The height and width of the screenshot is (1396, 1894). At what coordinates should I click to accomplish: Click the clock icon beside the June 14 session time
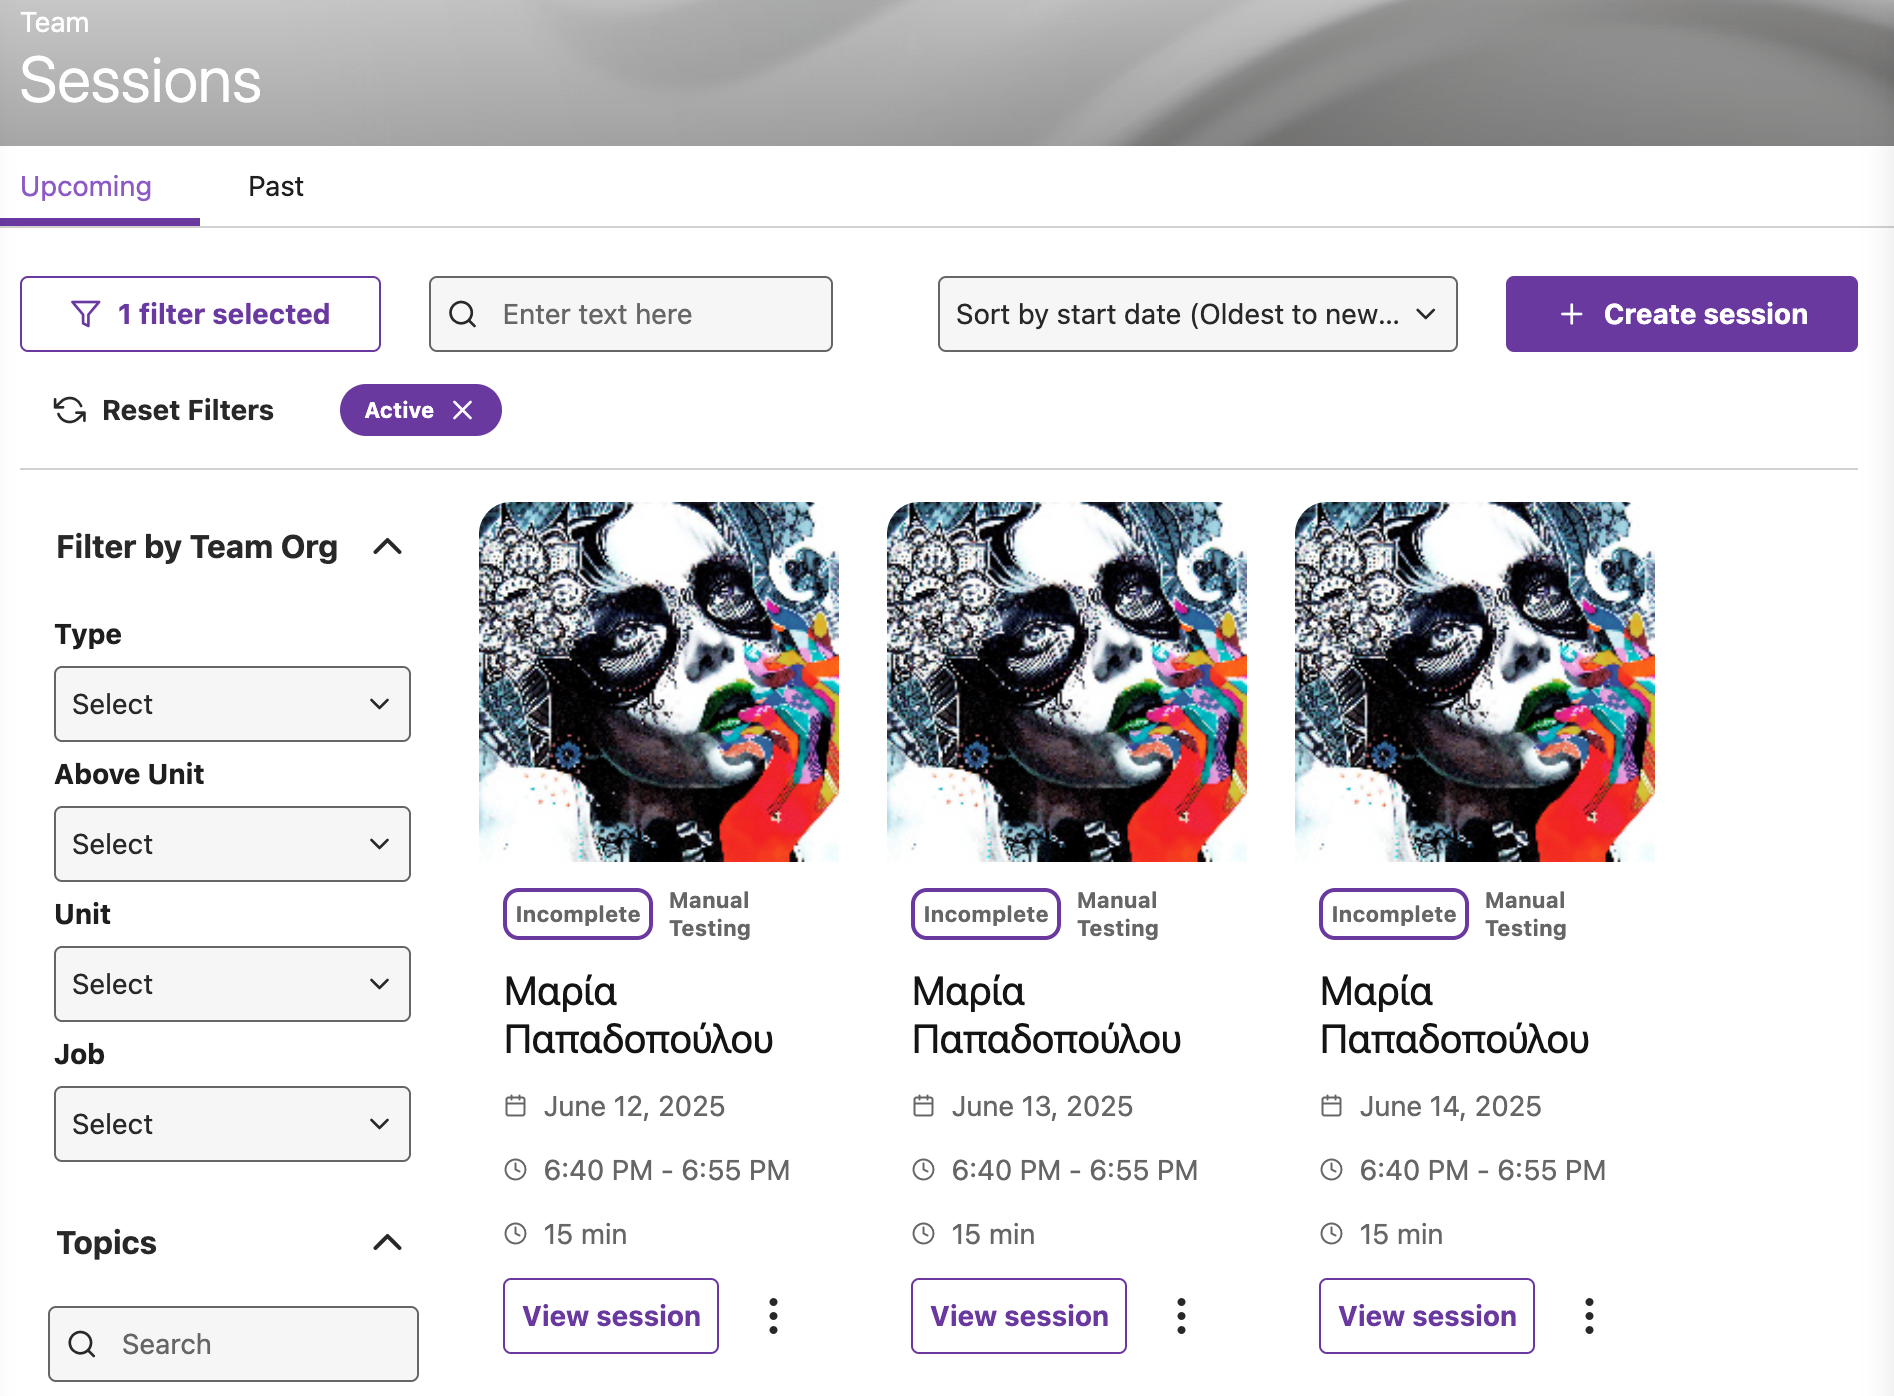[1332, 1170]
